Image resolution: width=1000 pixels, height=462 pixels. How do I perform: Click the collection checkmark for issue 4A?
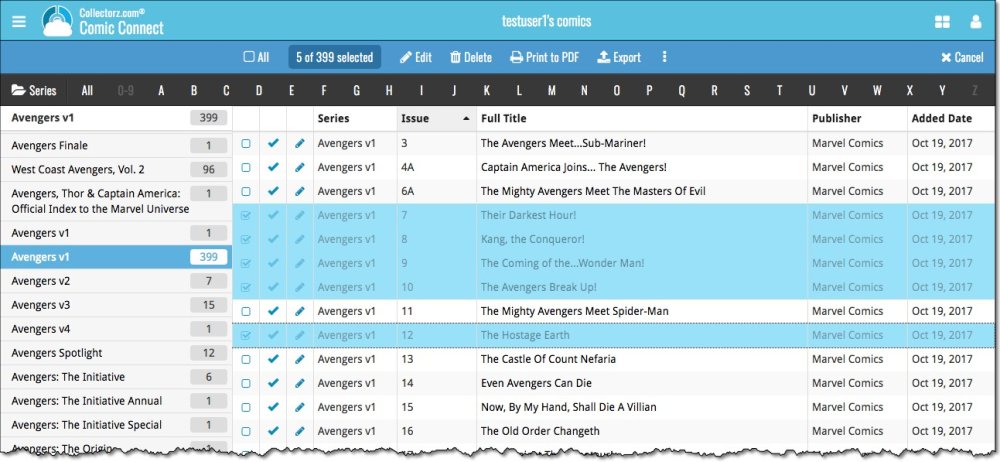tap(273, 167)
